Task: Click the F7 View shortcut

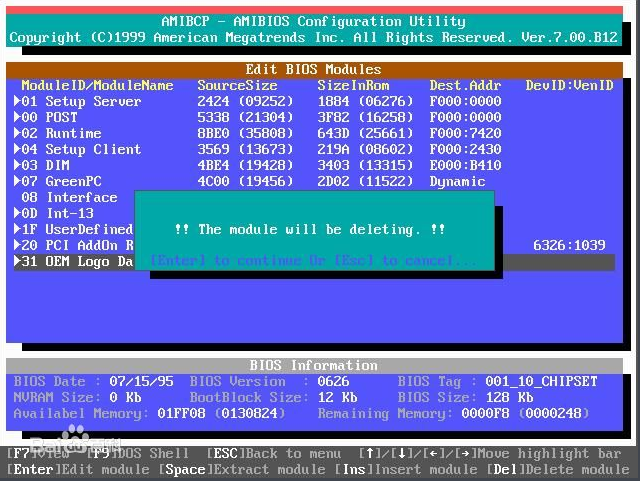Action: pyautogui.click(x=38, y=453)
